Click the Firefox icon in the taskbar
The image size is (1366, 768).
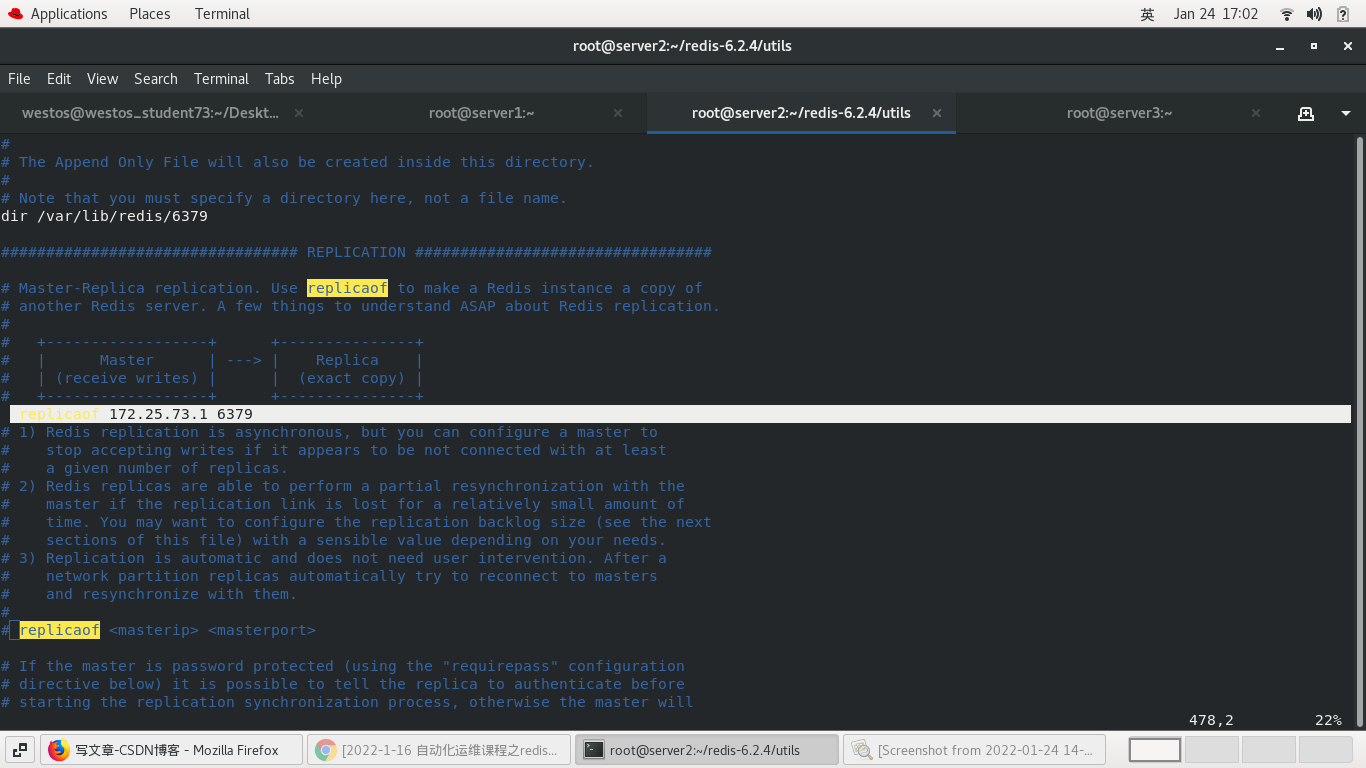point(58,750)
